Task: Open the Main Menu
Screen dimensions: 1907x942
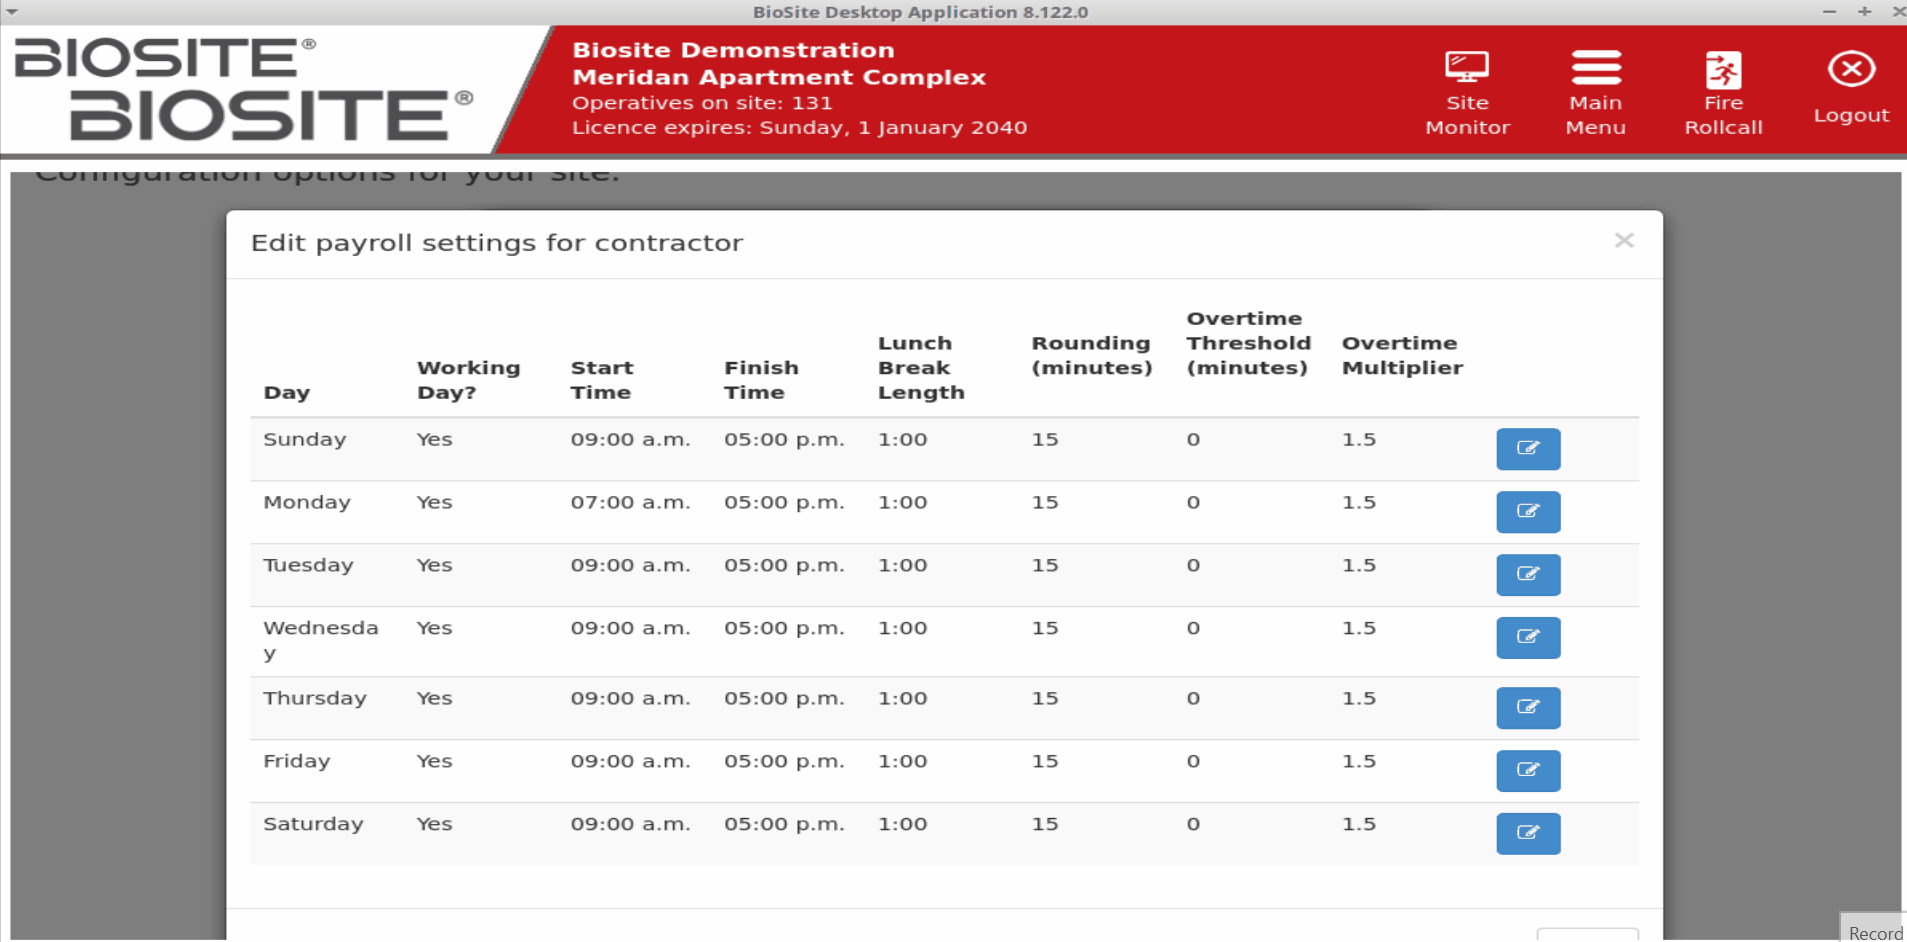Action: (1595, 93)
